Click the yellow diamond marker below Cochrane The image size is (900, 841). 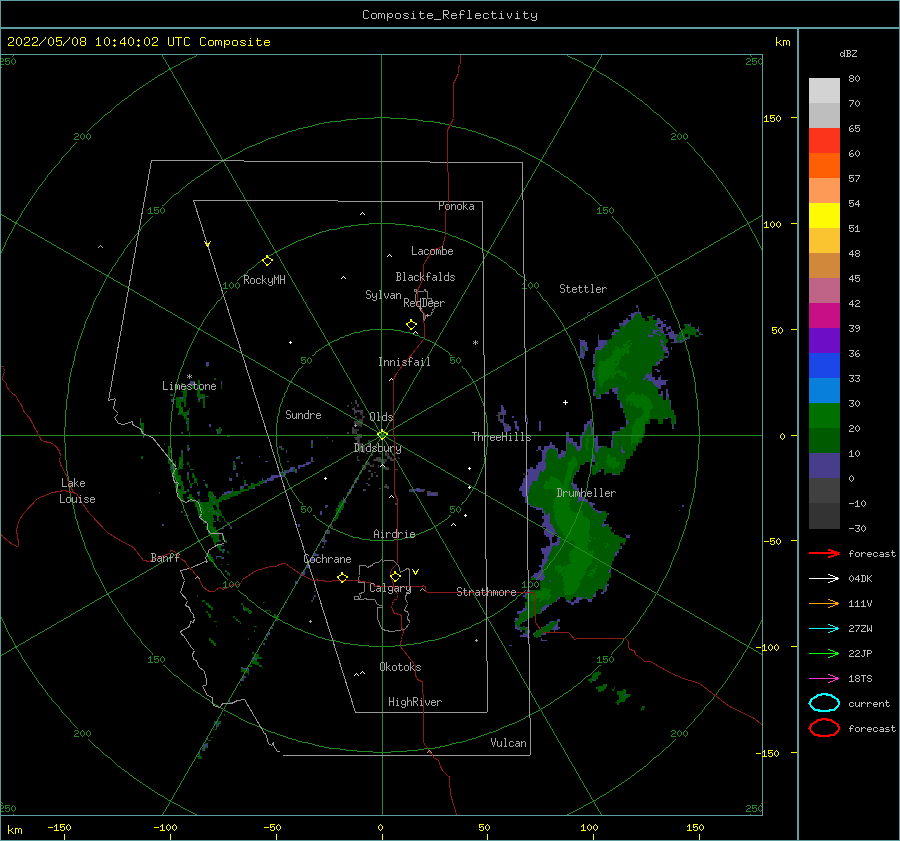tap(342, 578)
